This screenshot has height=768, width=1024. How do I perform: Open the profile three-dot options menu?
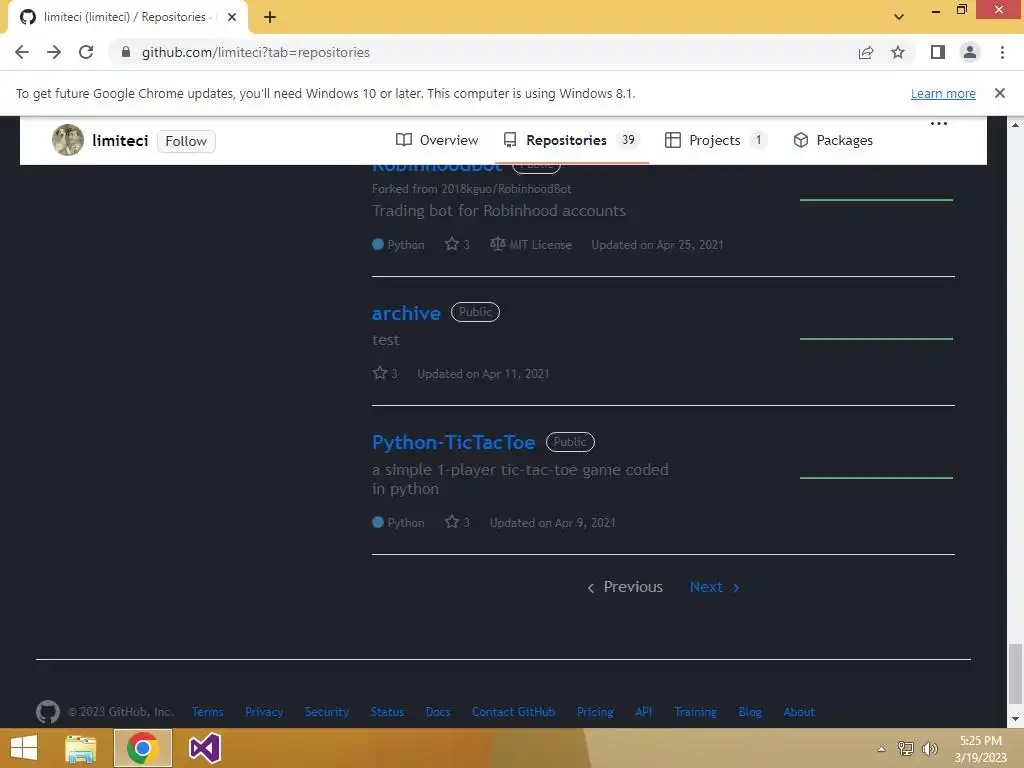click(938, 123)
